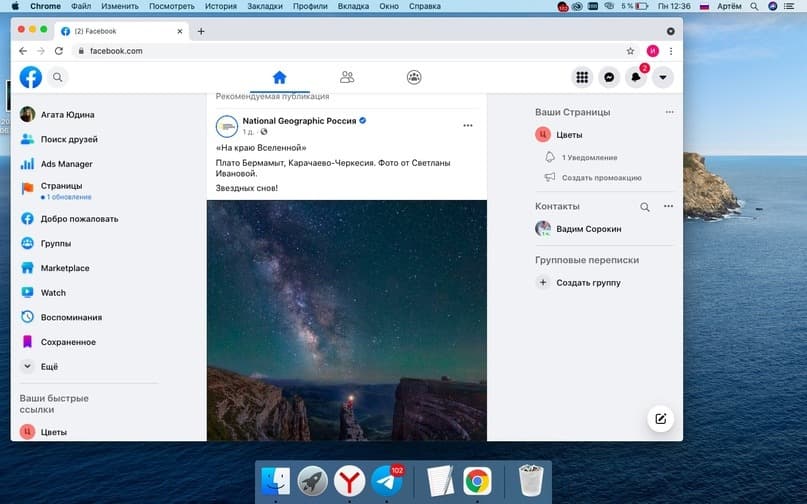Select the Home tab in Facebook navigation
Viewport: 807px width, 504px height.
(279, 77)
